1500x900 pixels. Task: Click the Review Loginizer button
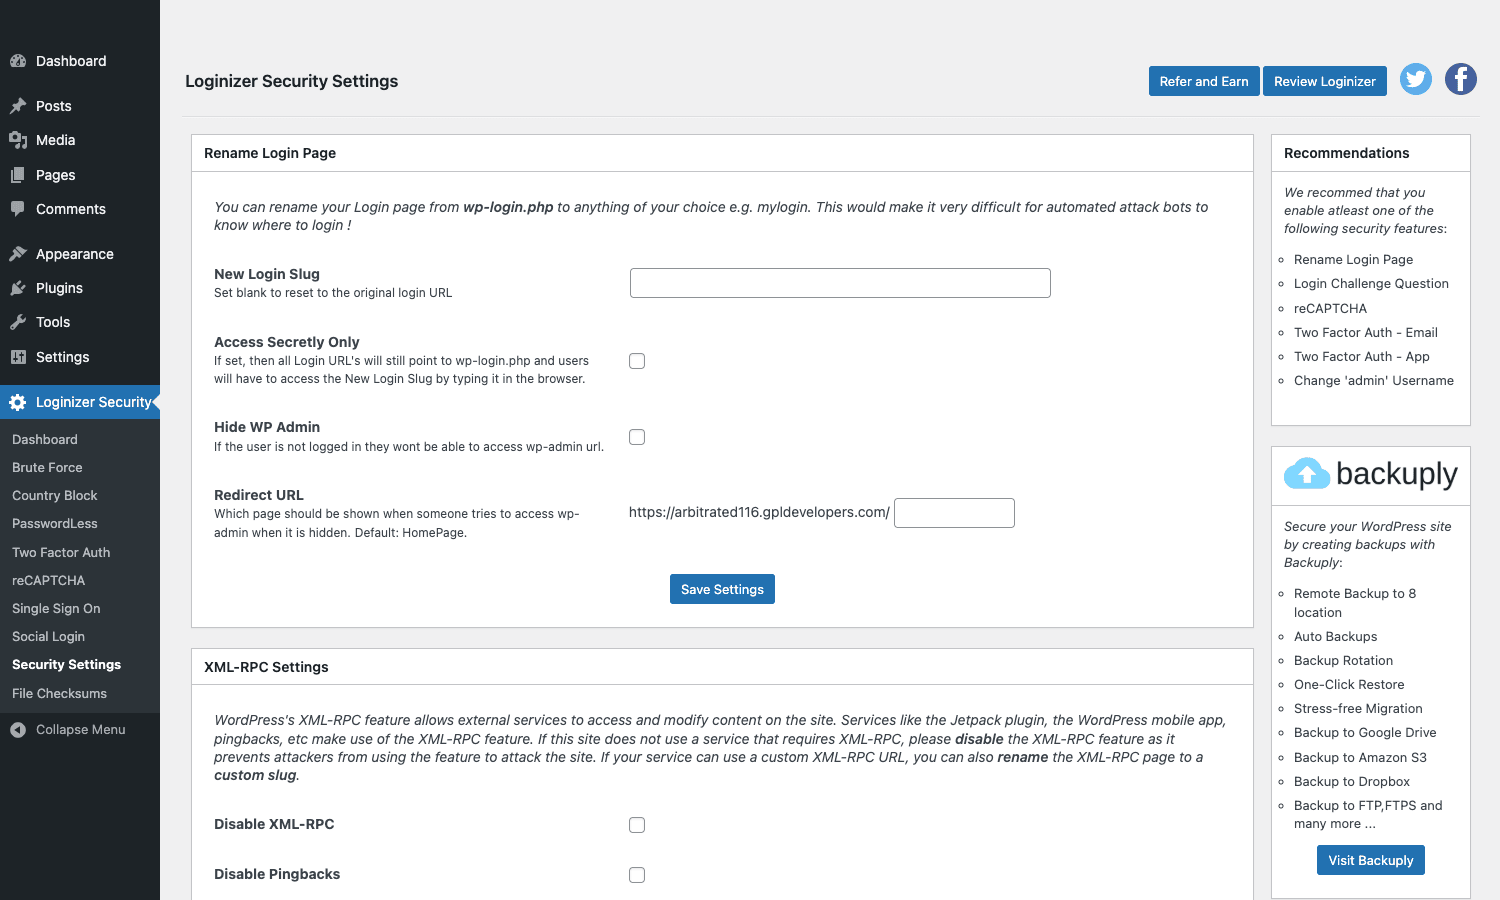pos(1325,81)
